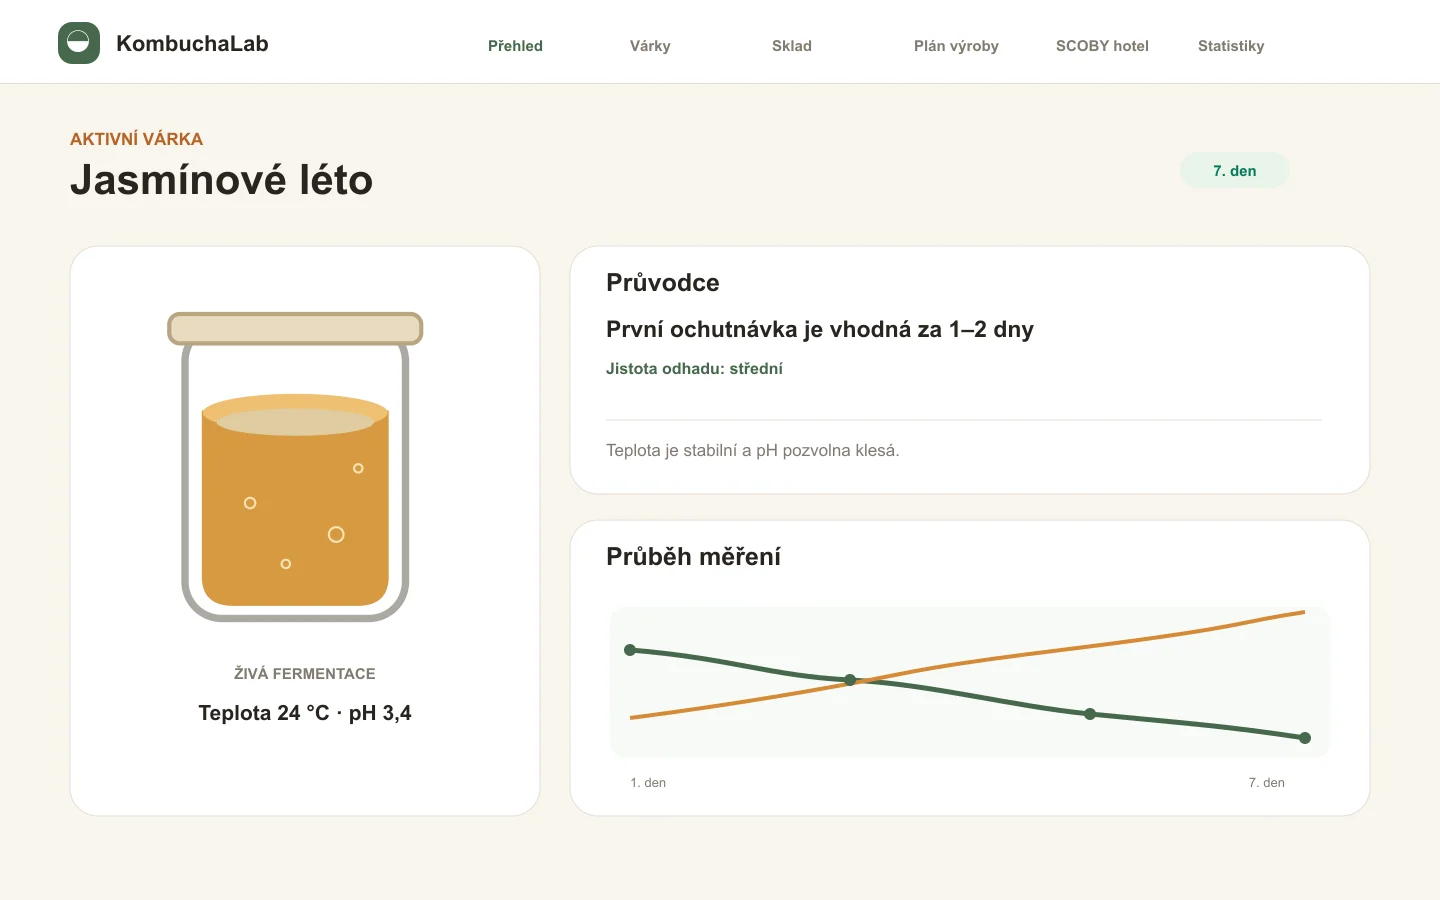Click the KombuchaLab brand name
This screenshot has width=1440, height=900.
coord(192,43)
